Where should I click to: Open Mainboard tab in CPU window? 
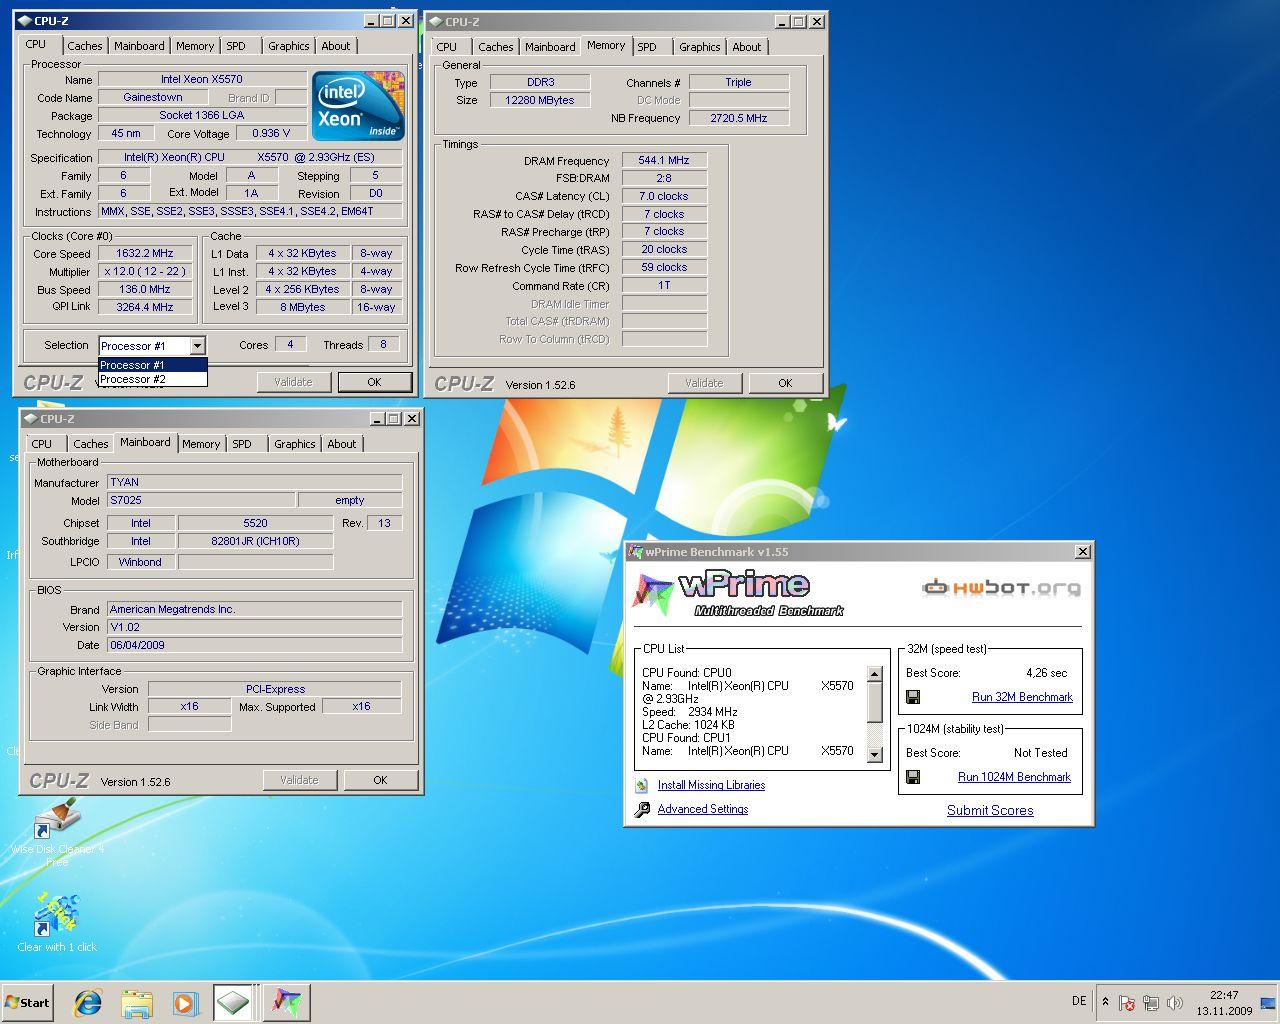click(139, 46)
